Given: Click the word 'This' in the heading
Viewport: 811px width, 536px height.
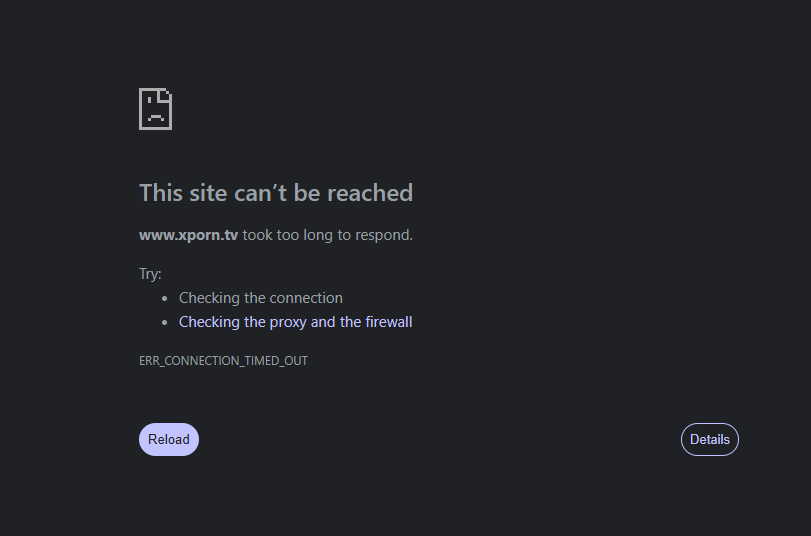Looking at the screenshot, I should pyautogui.click(x=161, y=192).
